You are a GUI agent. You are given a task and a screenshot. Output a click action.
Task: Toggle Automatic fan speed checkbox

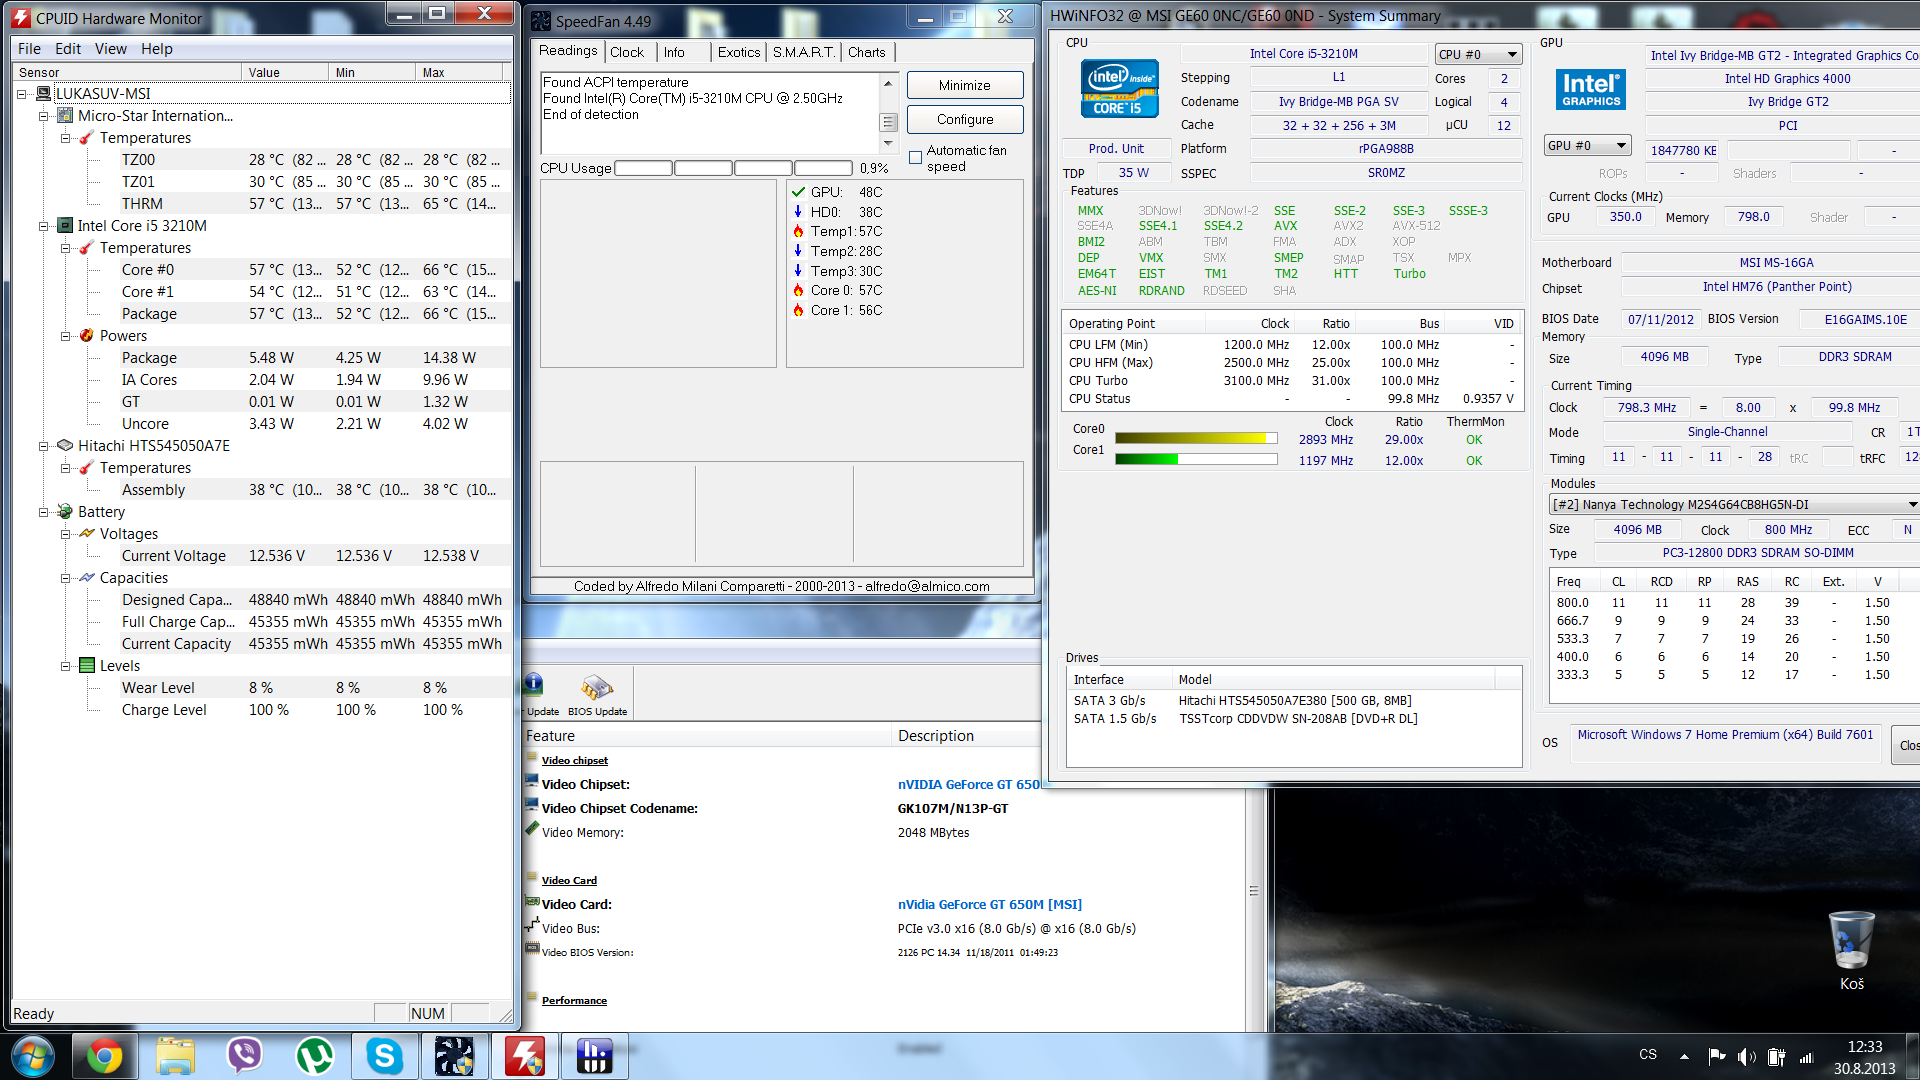coord(915,158)
